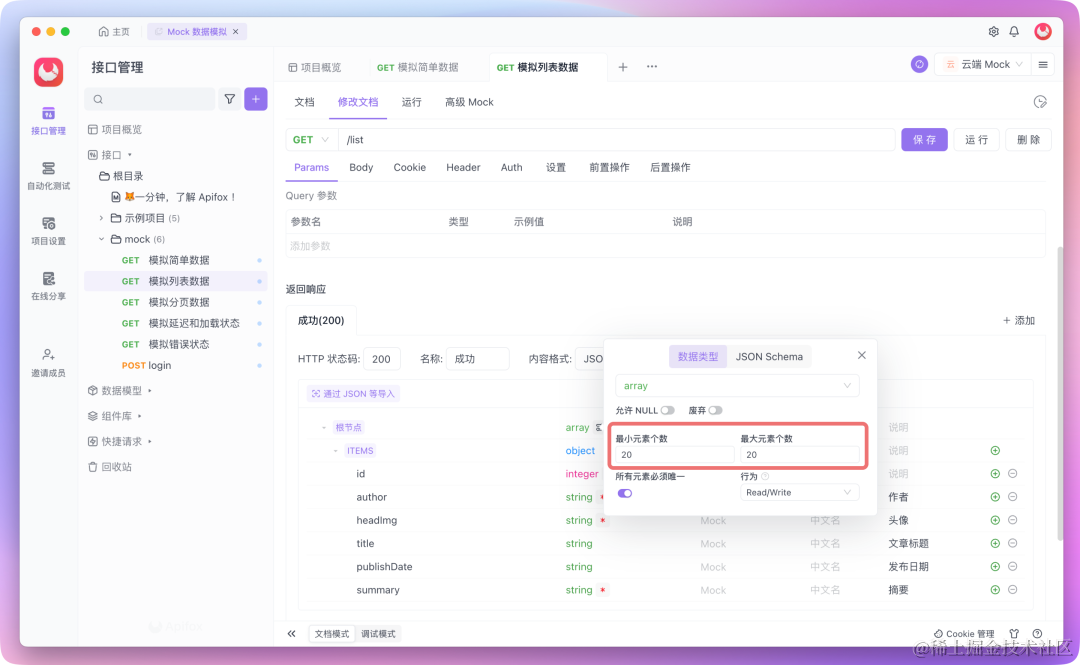Collapse the sidebar with the double arrow

pos(291,633)
